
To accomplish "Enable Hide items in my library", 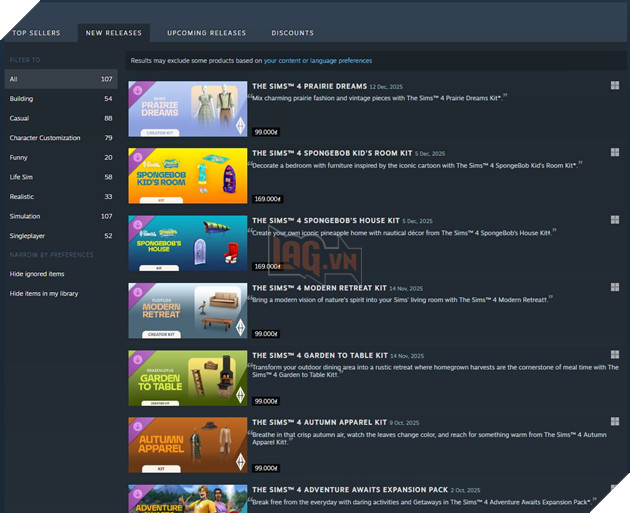I will tap(43, 293).
